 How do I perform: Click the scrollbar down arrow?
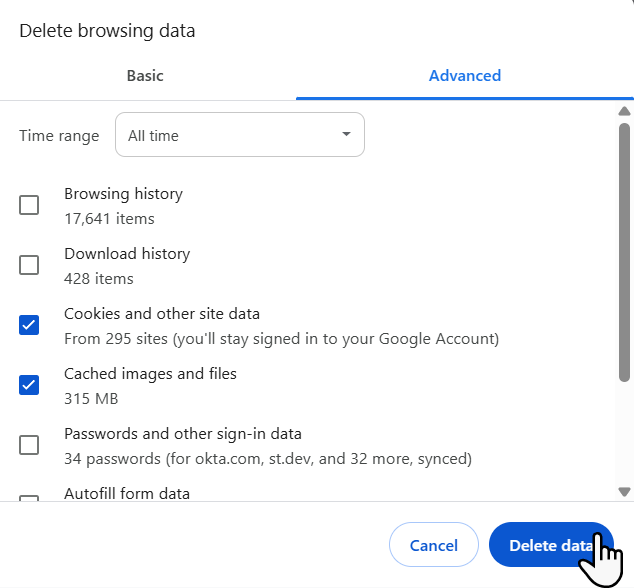[x=625, y=491]
